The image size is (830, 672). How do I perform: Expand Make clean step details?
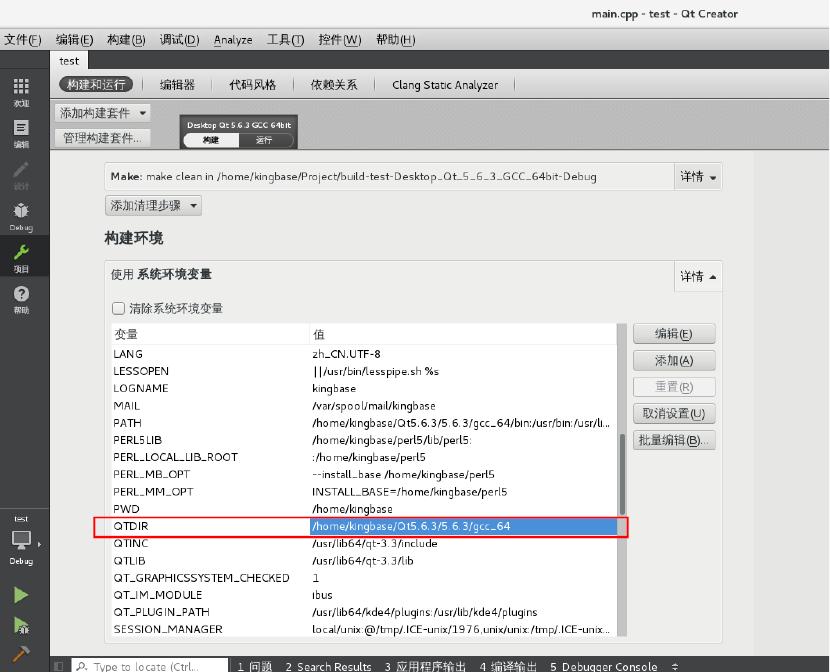[698, 177]
